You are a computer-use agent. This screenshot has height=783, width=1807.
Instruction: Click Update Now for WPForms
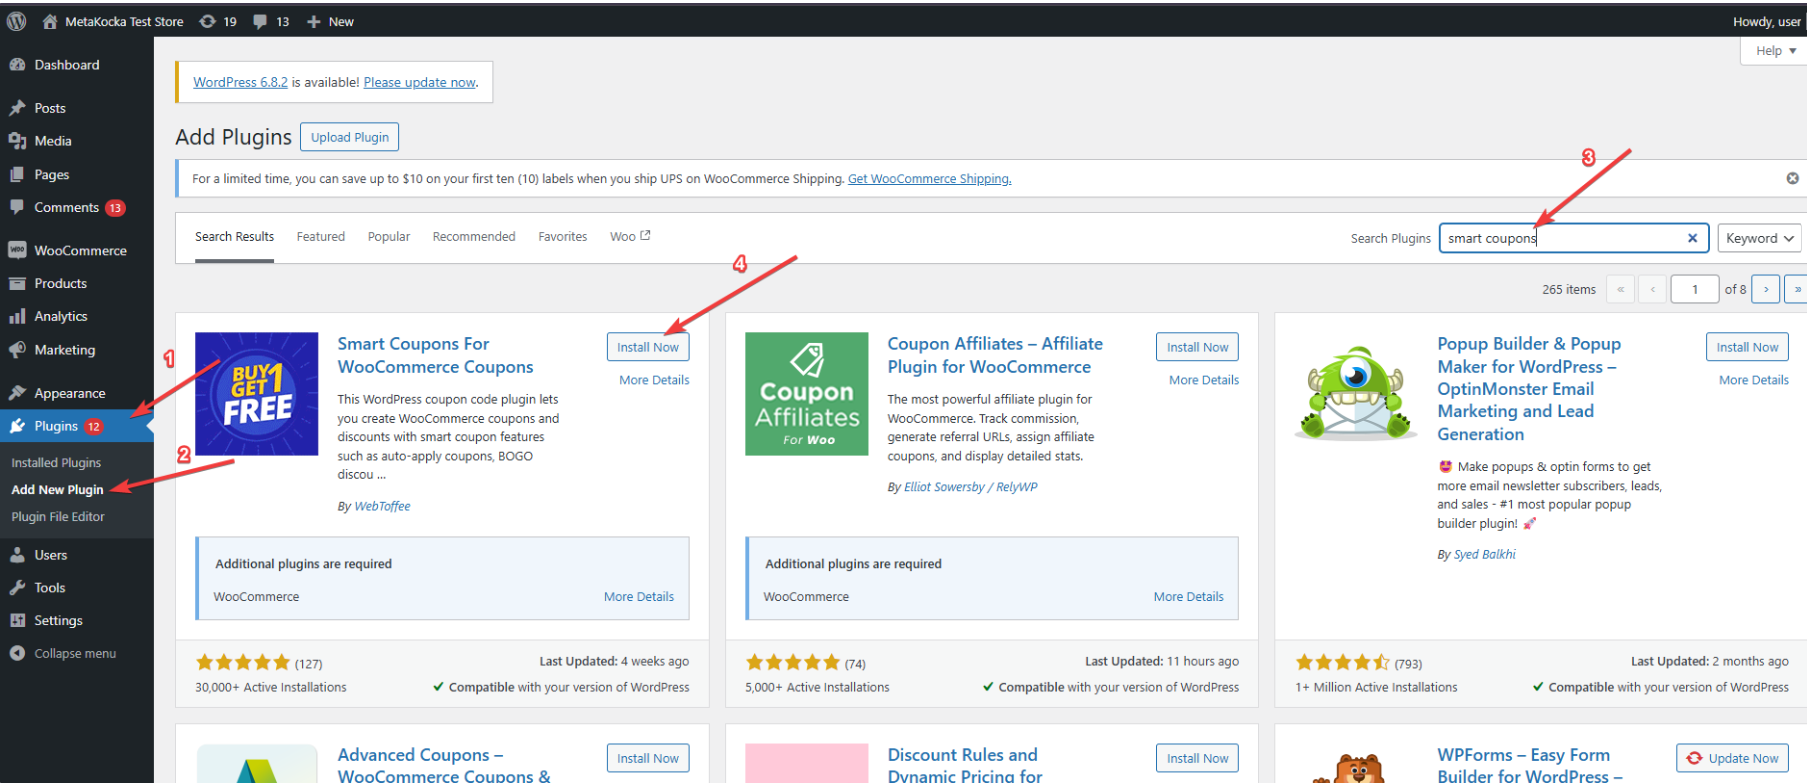[1733, 758]
